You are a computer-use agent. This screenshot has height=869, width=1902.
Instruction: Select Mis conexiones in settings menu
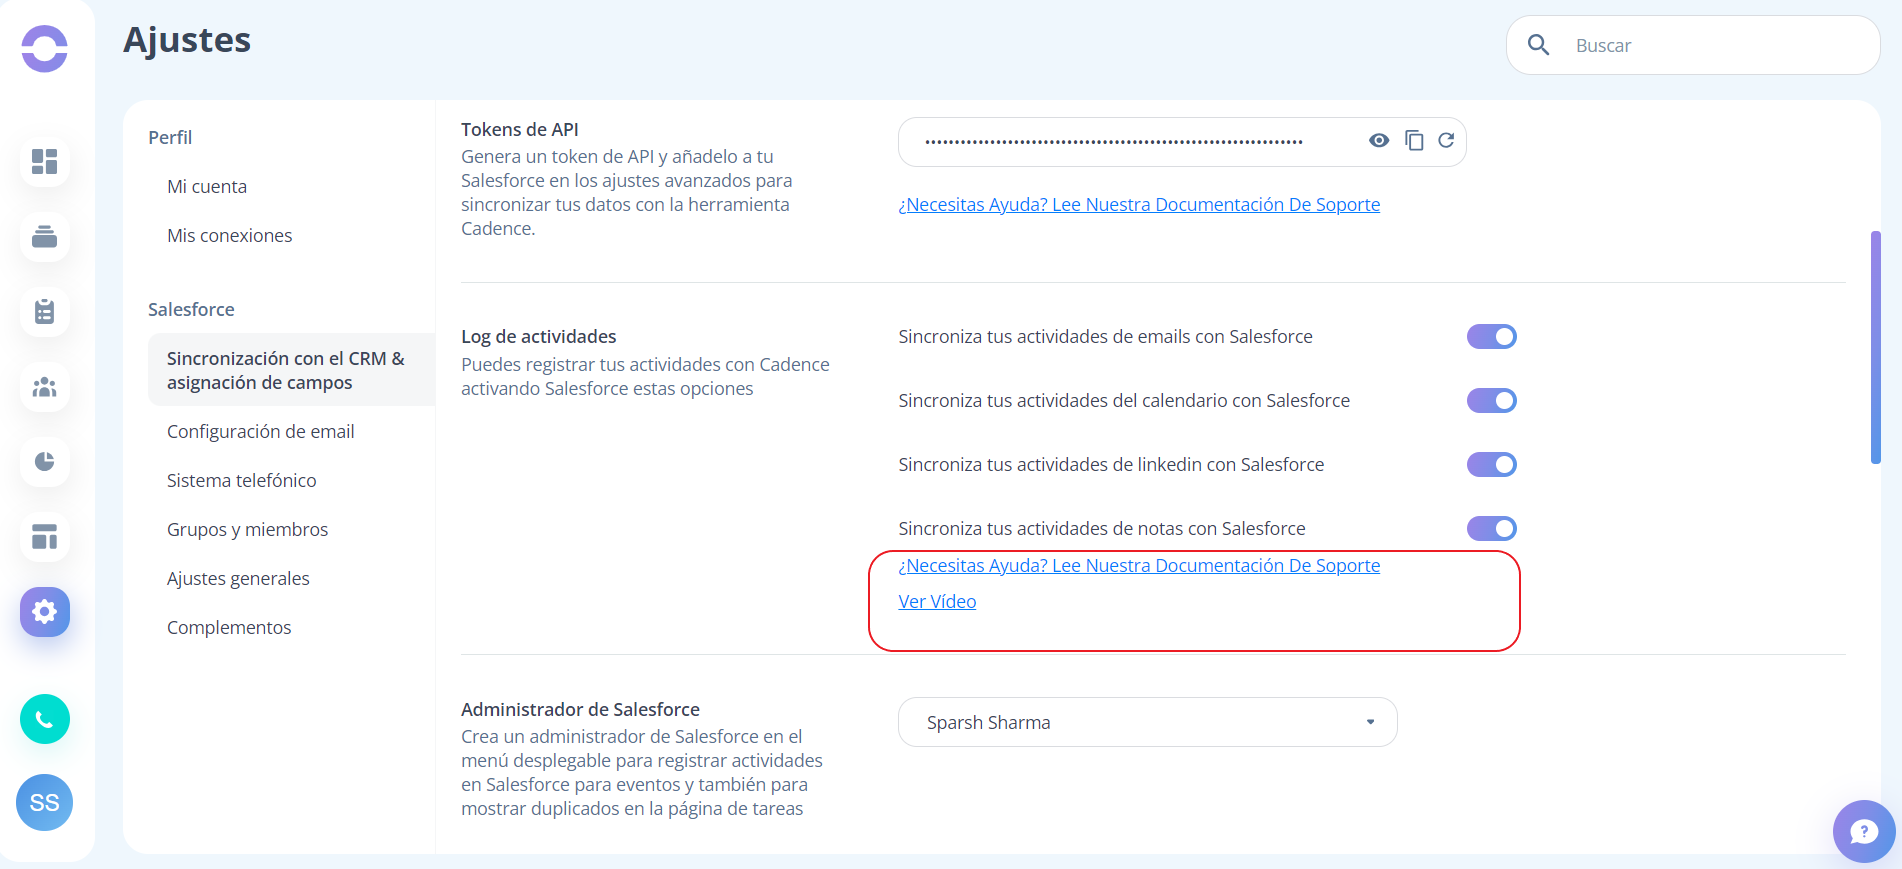coord(230,236)
